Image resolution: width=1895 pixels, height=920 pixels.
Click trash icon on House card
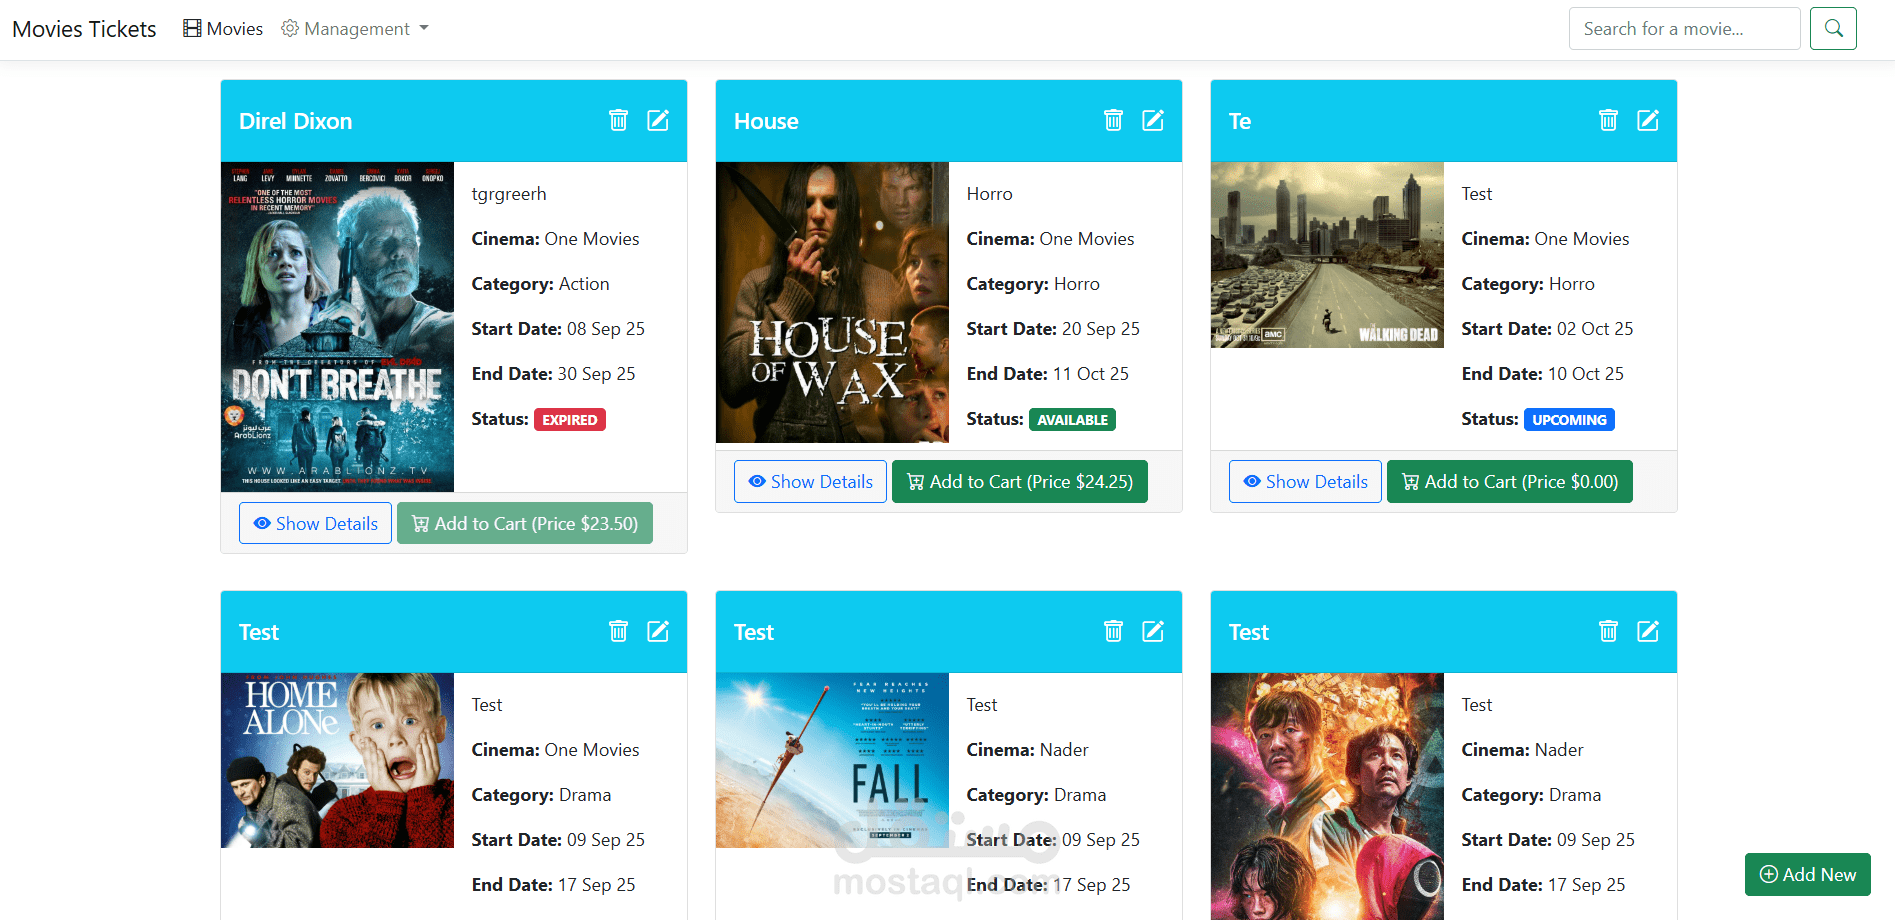click(1113, 120)
